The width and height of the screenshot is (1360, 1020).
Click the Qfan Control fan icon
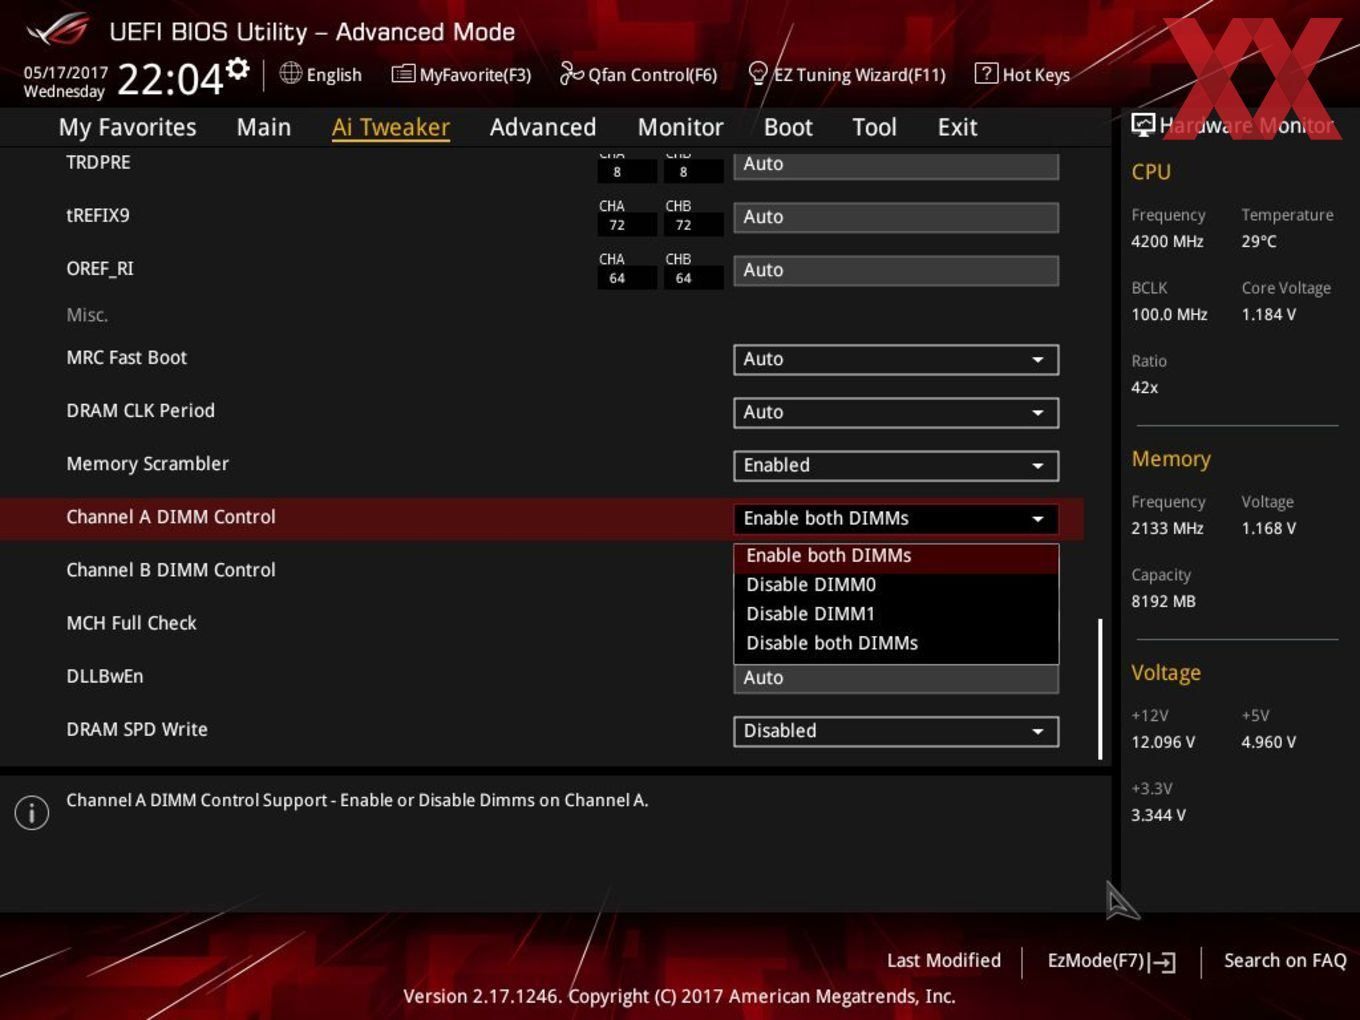click(x=571, y=73)
